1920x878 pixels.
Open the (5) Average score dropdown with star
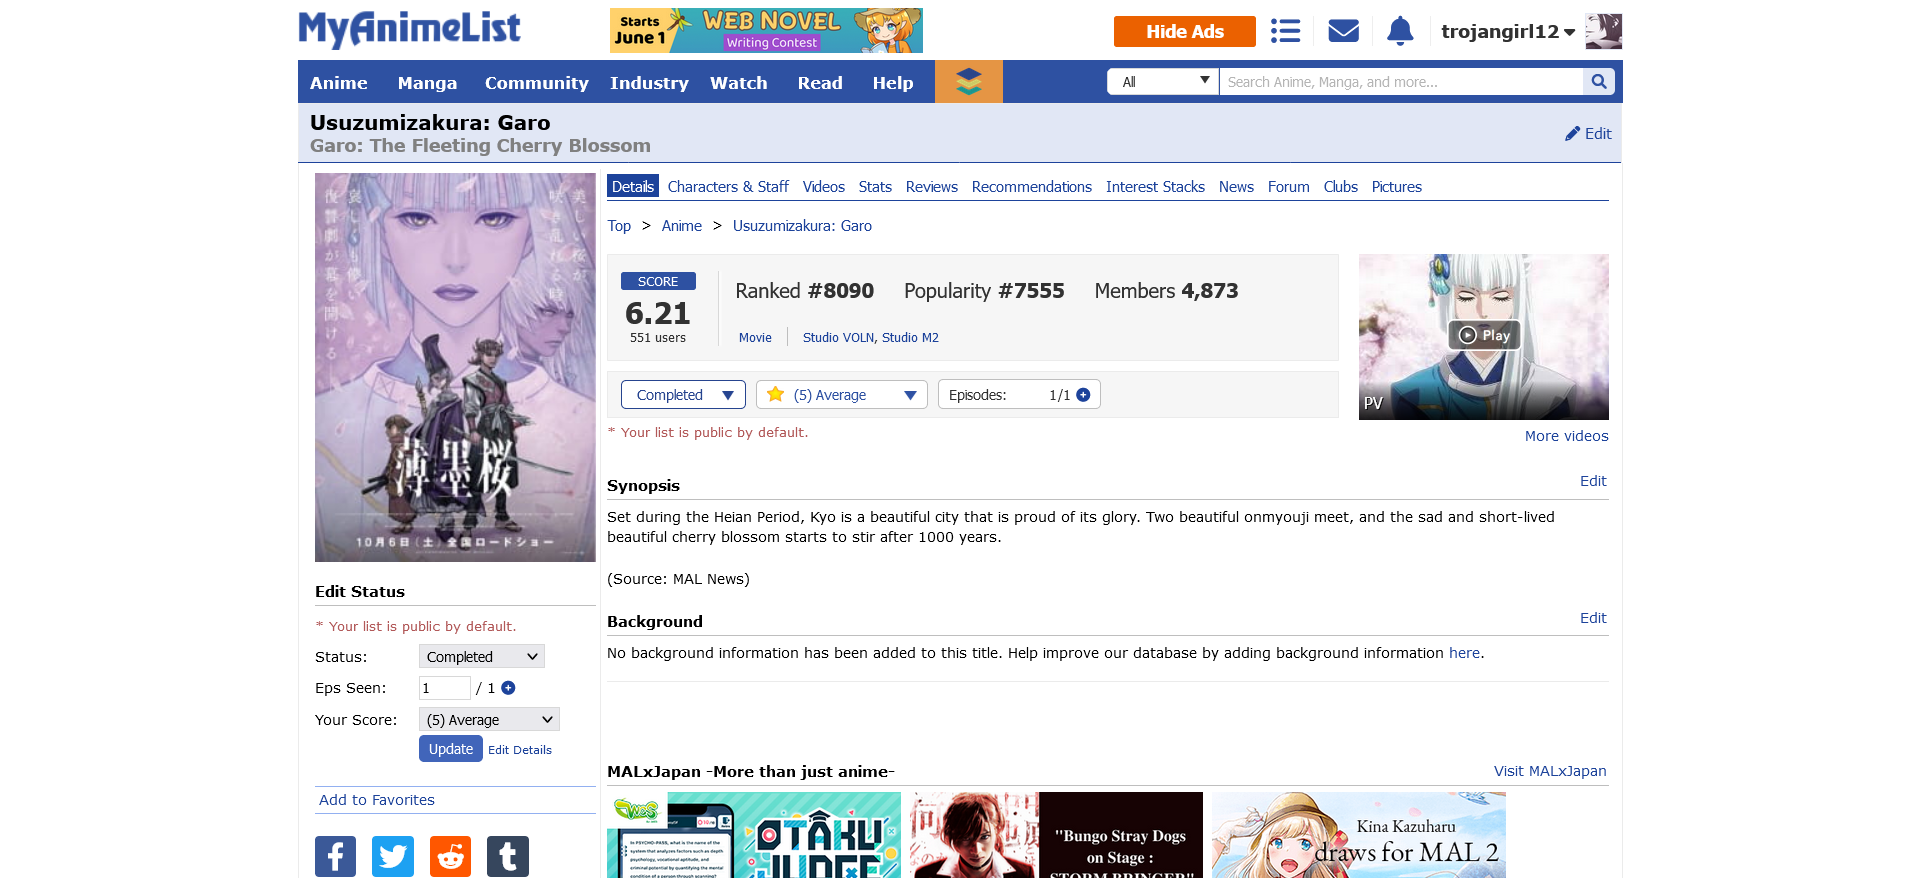coord(842,395)
